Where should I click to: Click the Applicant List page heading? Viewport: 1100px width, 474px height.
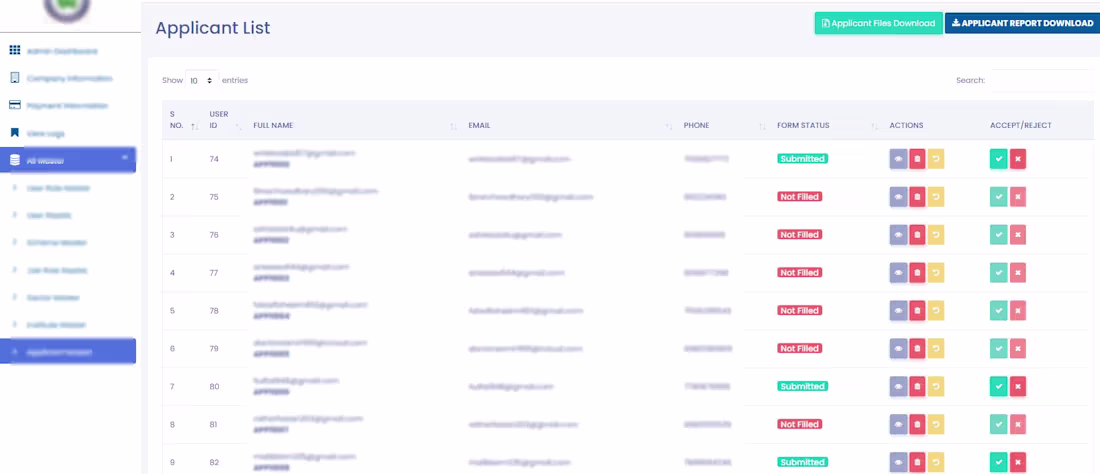pyautogui.click(x=213, y=28)
